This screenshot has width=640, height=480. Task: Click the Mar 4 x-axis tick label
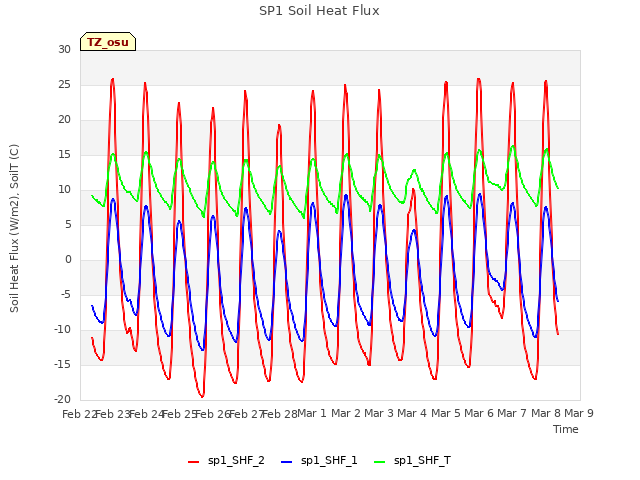(x=412, y=413)
